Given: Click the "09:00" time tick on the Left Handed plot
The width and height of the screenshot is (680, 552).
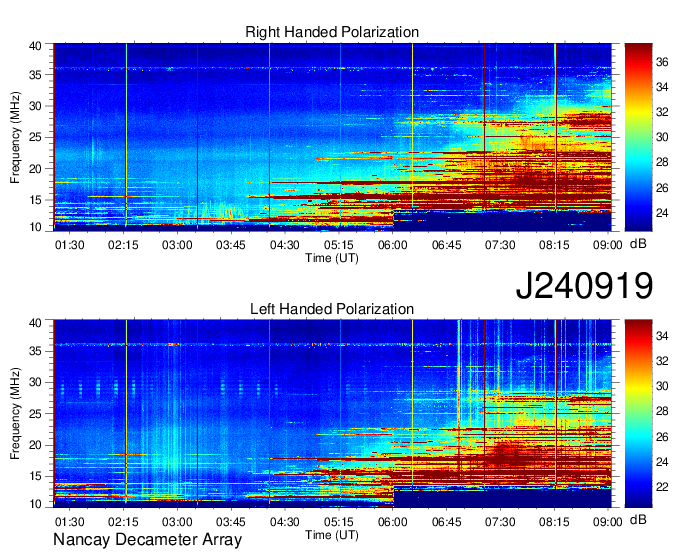Looking at the screenshot, I should (608, 522).
